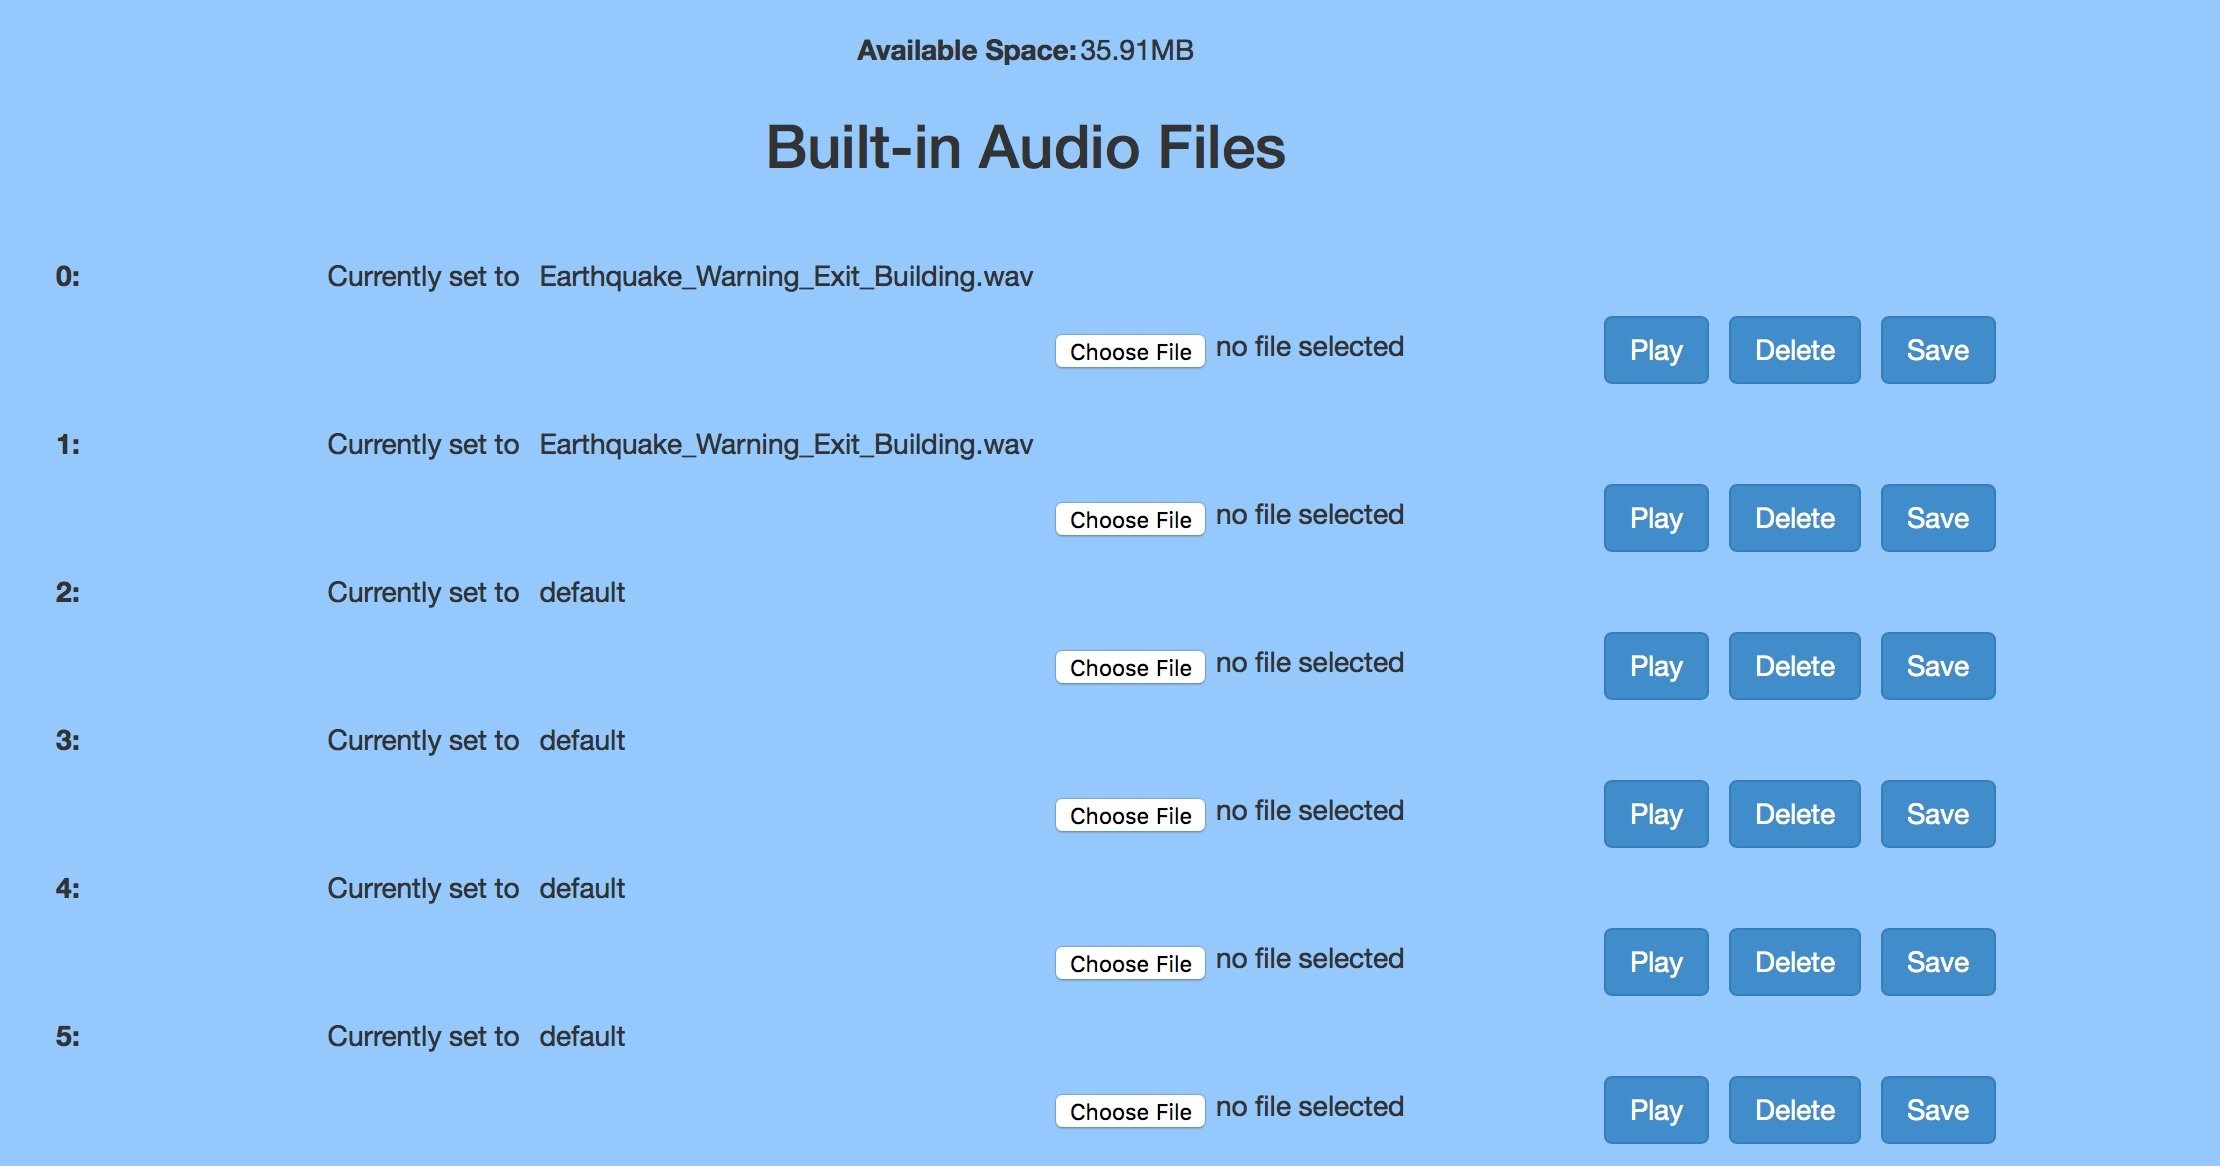The width and height of the screenshot is (2220, 1166).
Task: Click Play button for audio file 5
Action: pyautogui.click(x=1656, y=1109)
